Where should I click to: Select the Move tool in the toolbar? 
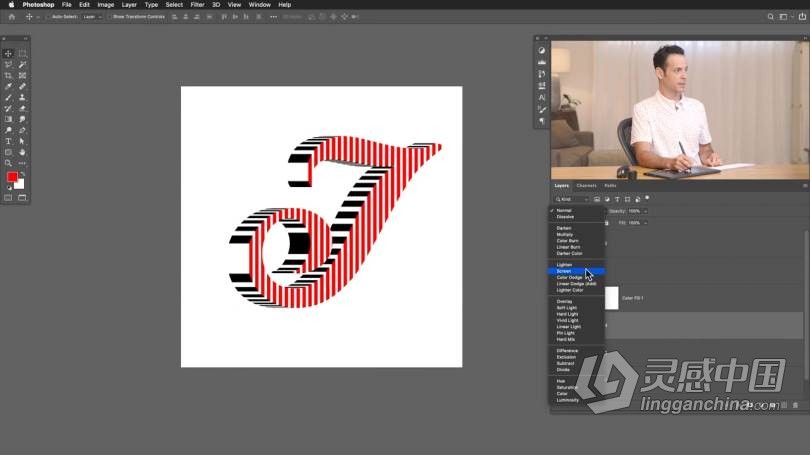coord(9,53)
